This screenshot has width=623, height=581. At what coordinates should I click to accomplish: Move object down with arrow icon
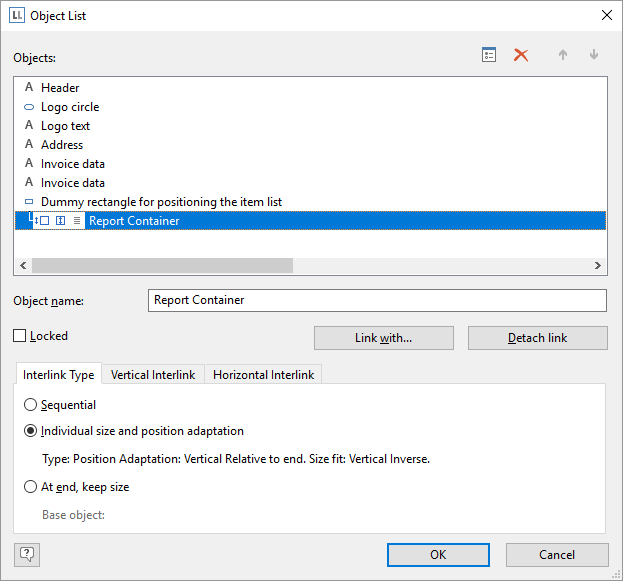pos(594,55)
